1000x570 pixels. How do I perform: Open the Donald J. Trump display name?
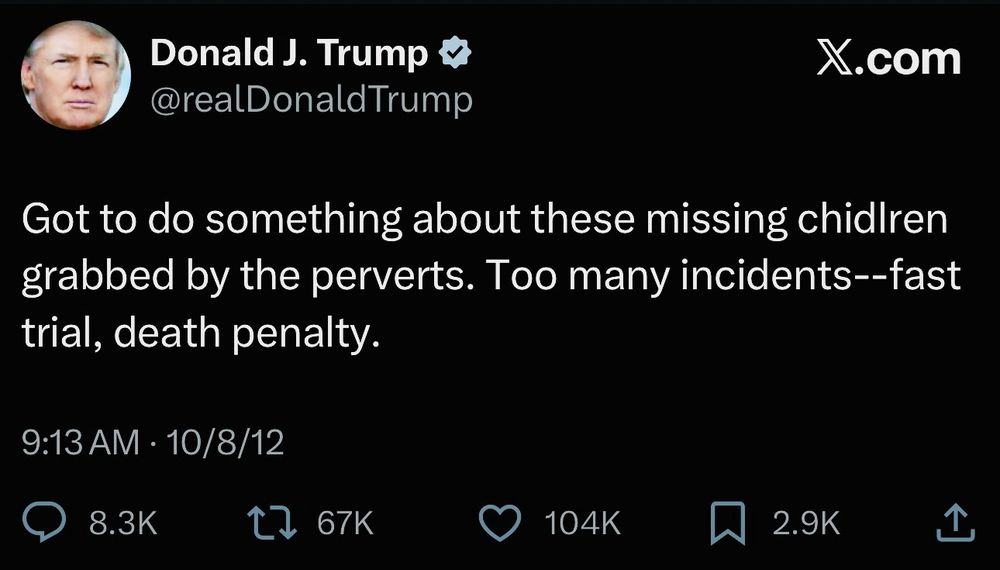point(289,53)
